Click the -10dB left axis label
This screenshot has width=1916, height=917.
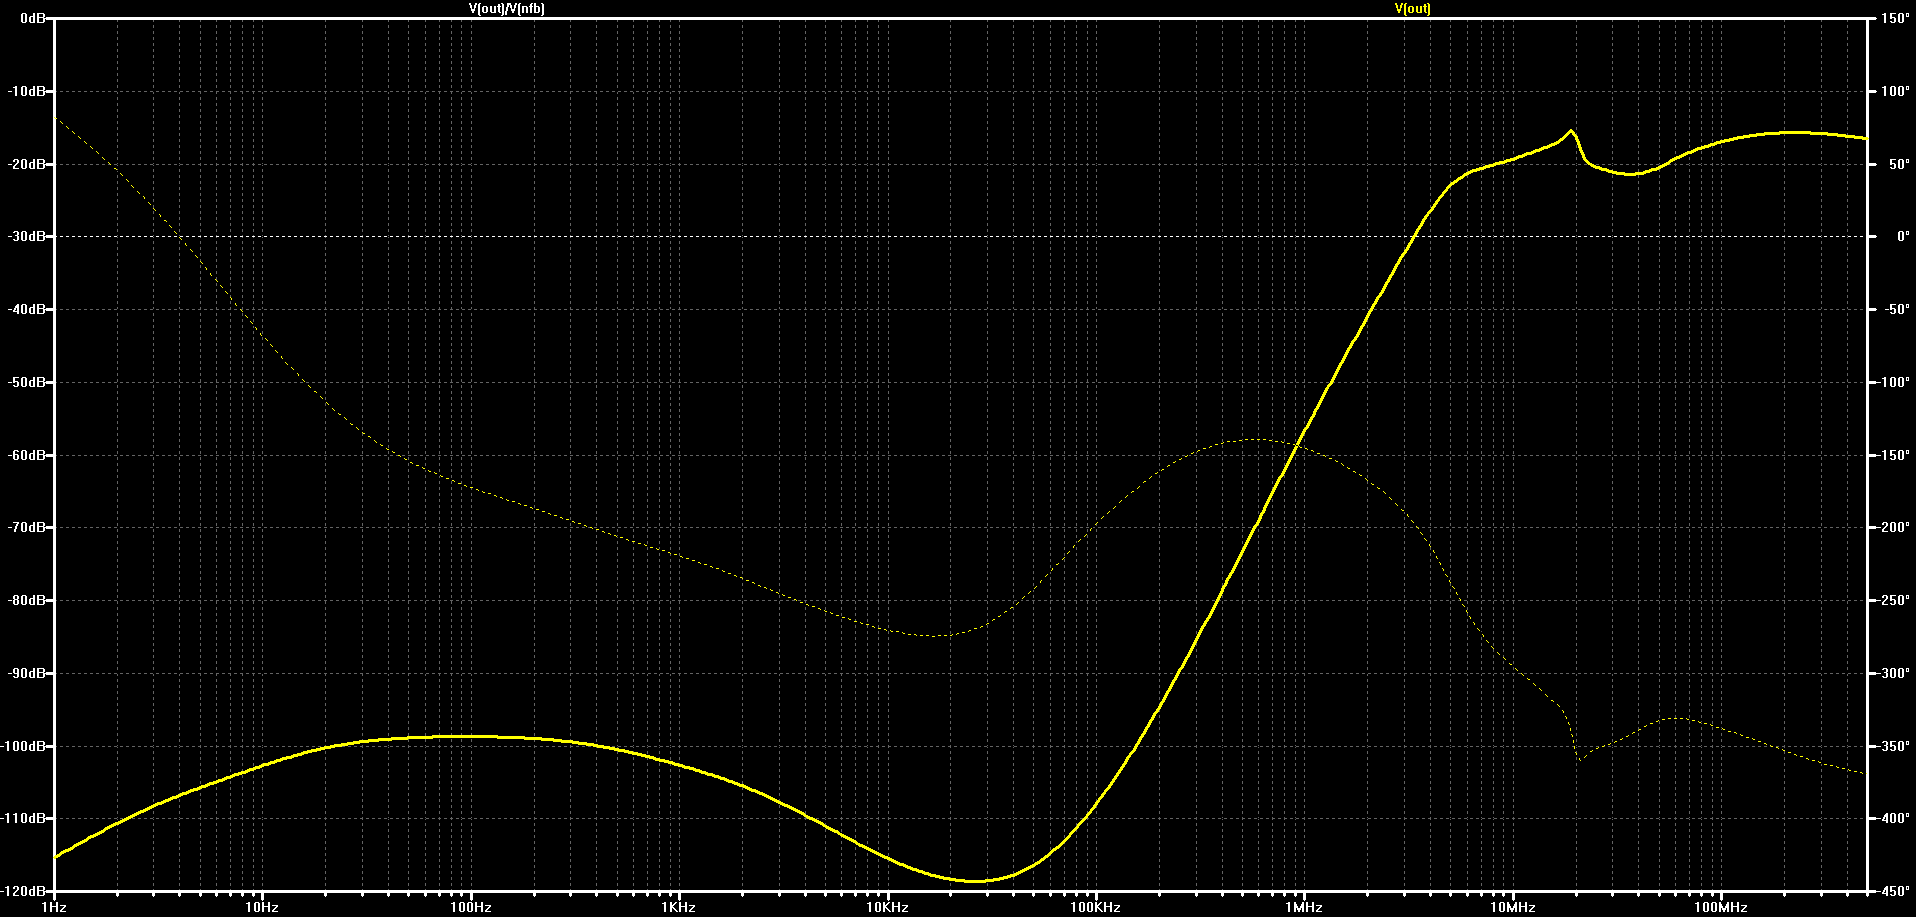tap(27, 91)
